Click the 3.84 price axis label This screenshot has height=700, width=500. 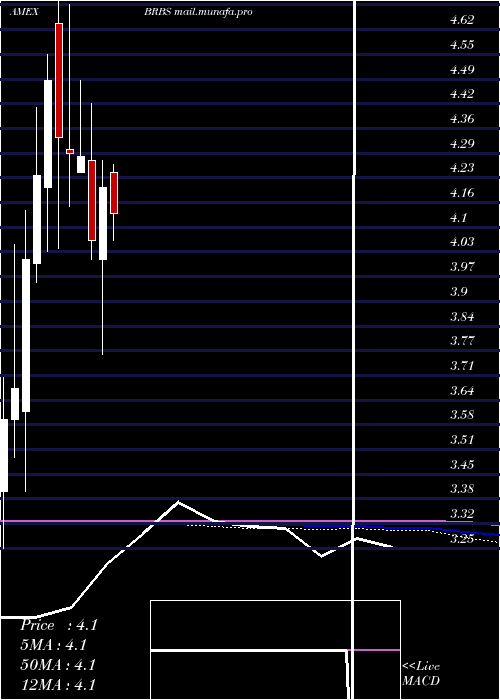pos(462,317)
